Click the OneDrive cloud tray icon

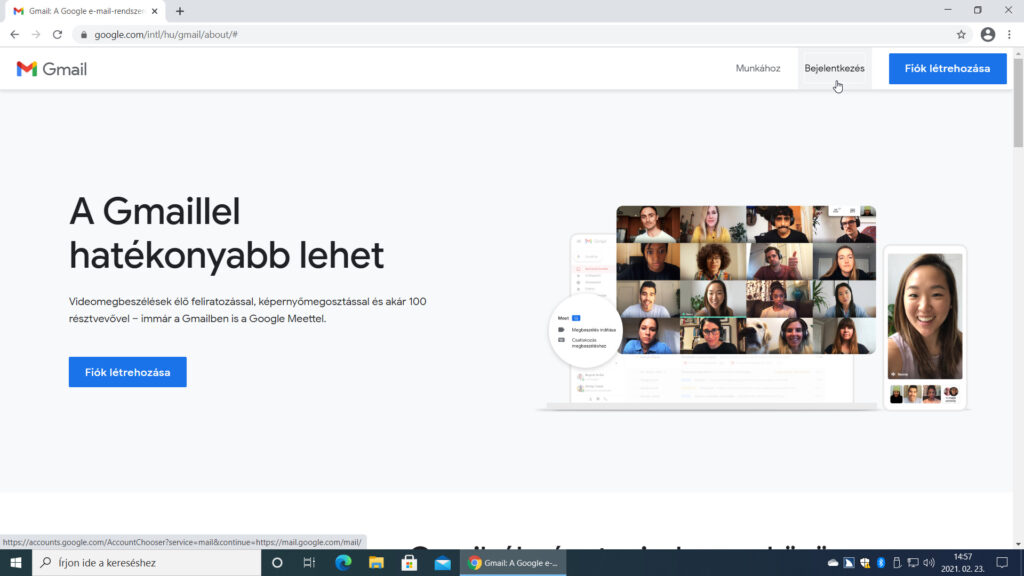click(x=833, y=562)
